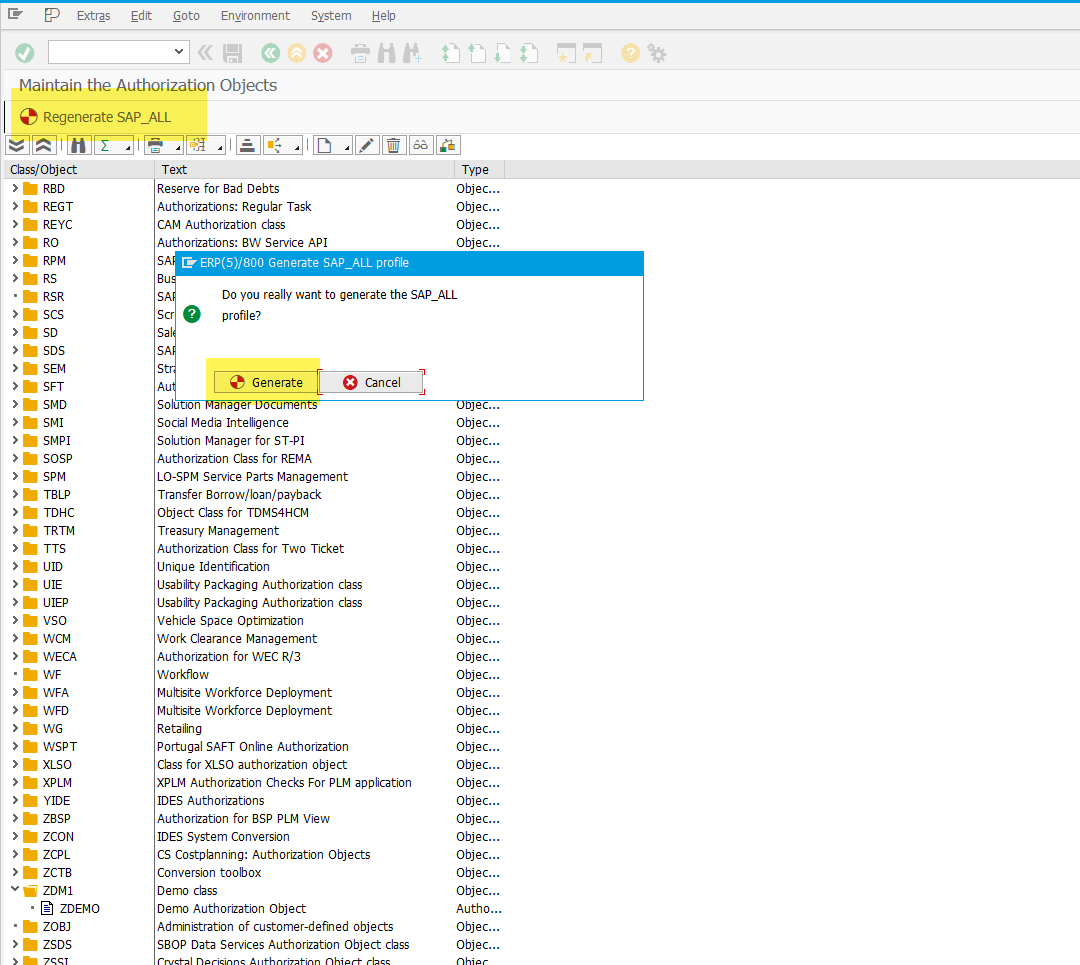Open the Goto menu
The height and width of the screenshot is (965, 1080).
pyautogui.click(x=186, y=15)
